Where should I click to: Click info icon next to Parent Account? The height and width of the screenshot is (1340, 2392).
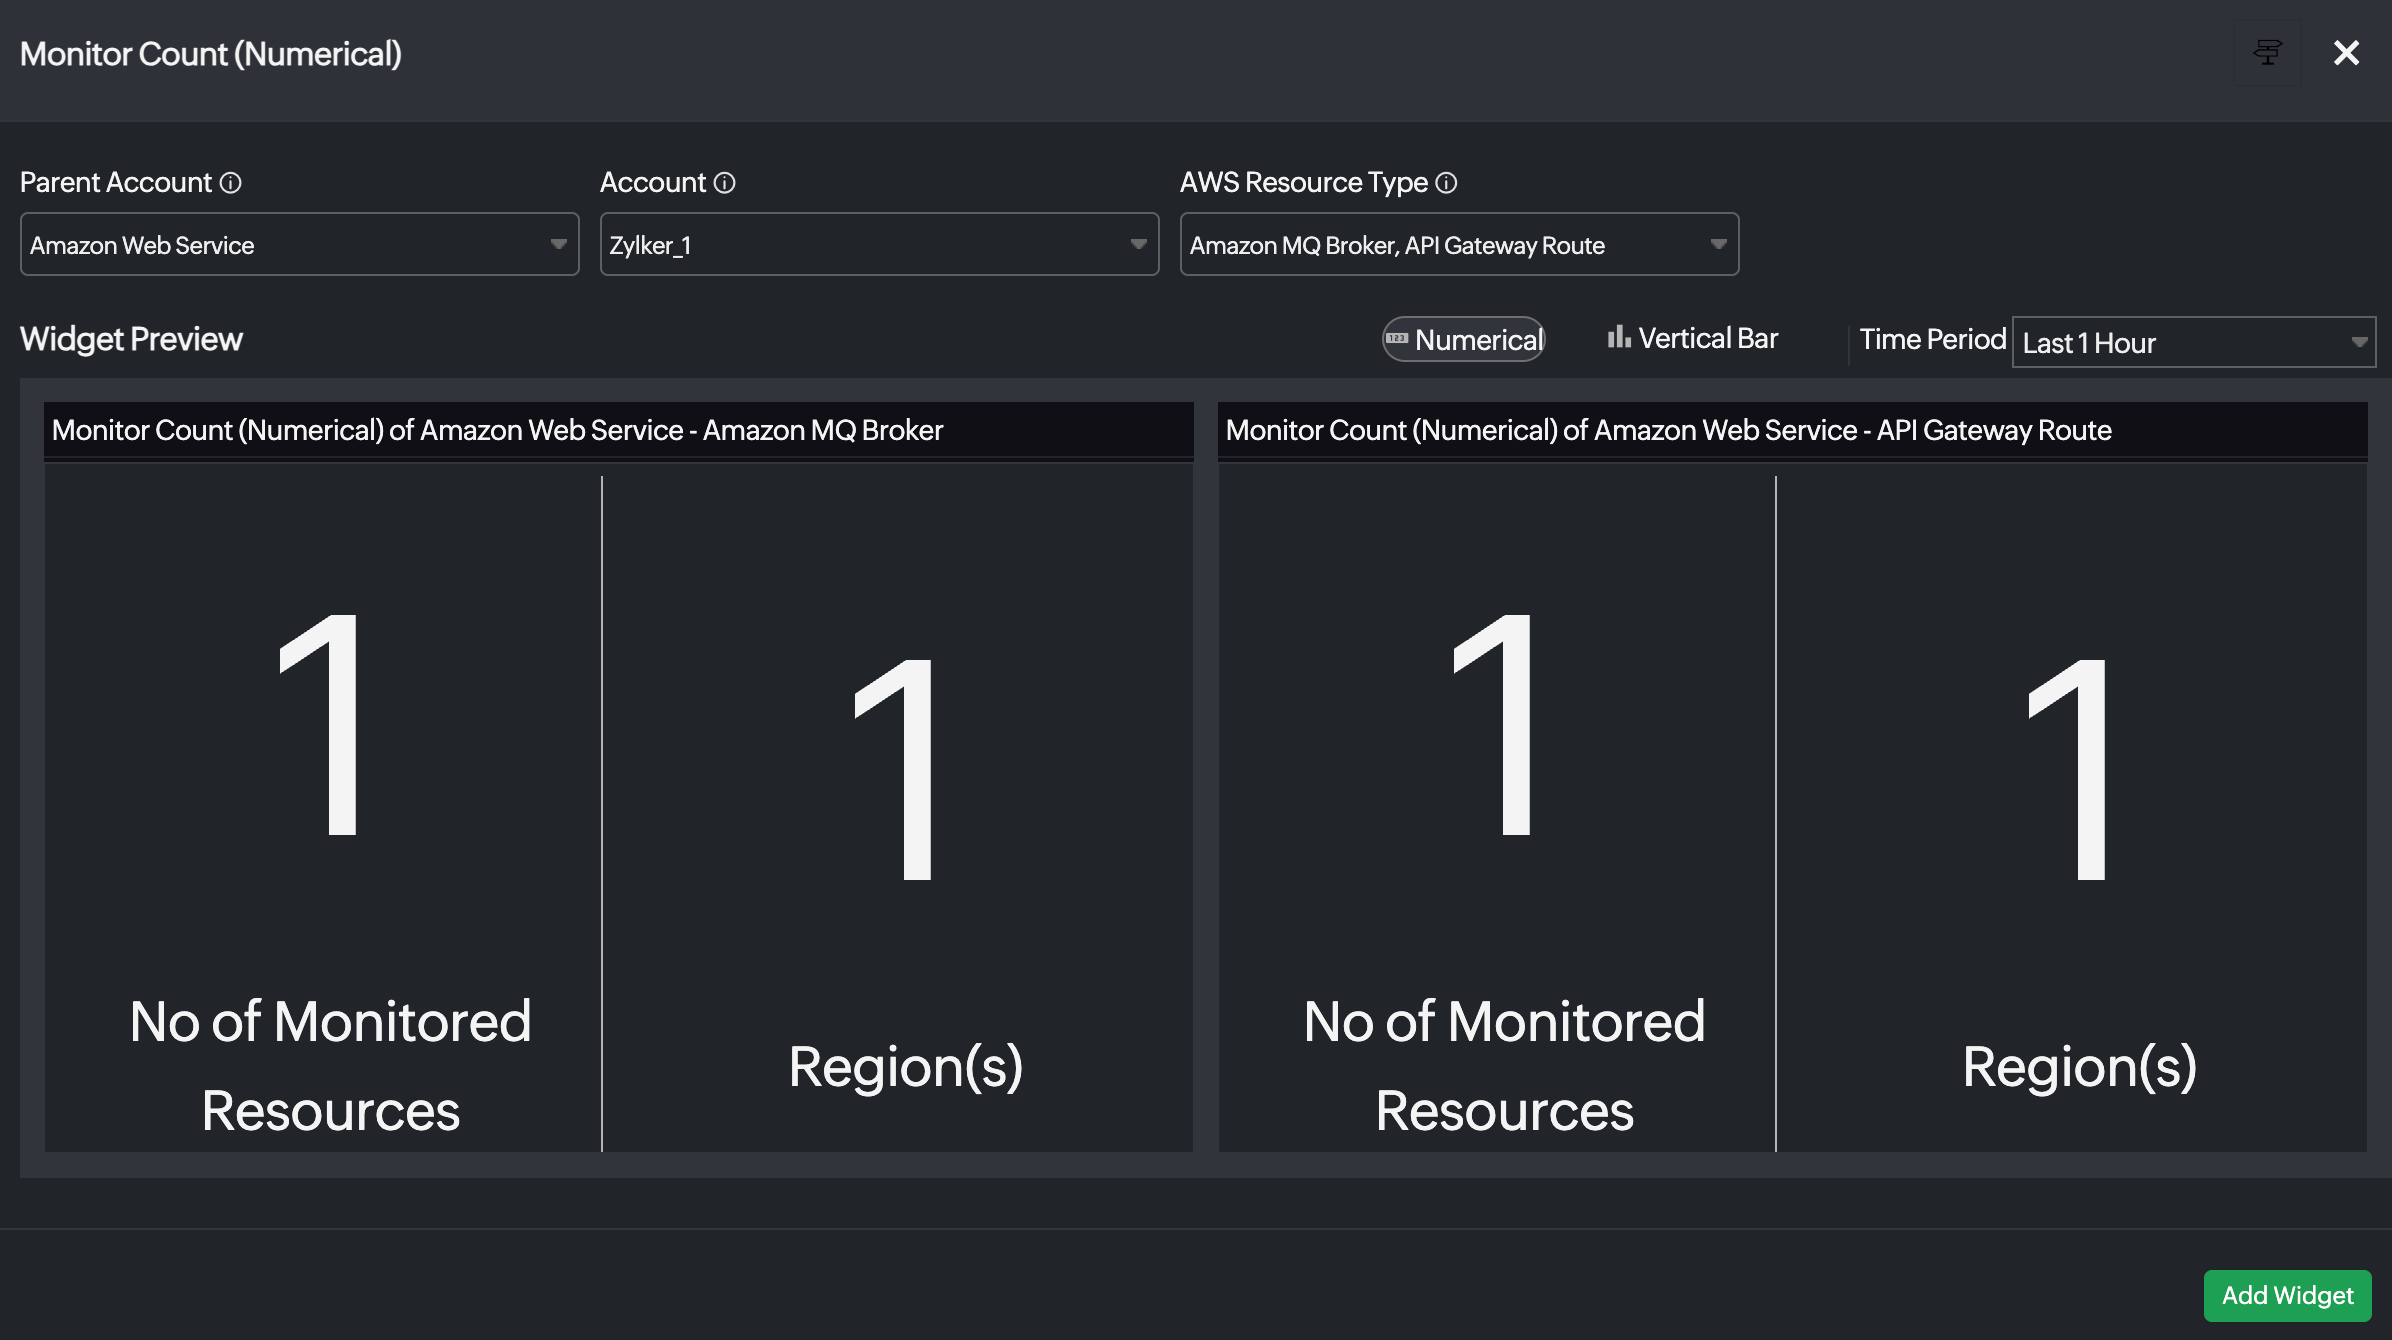point(231,183)
